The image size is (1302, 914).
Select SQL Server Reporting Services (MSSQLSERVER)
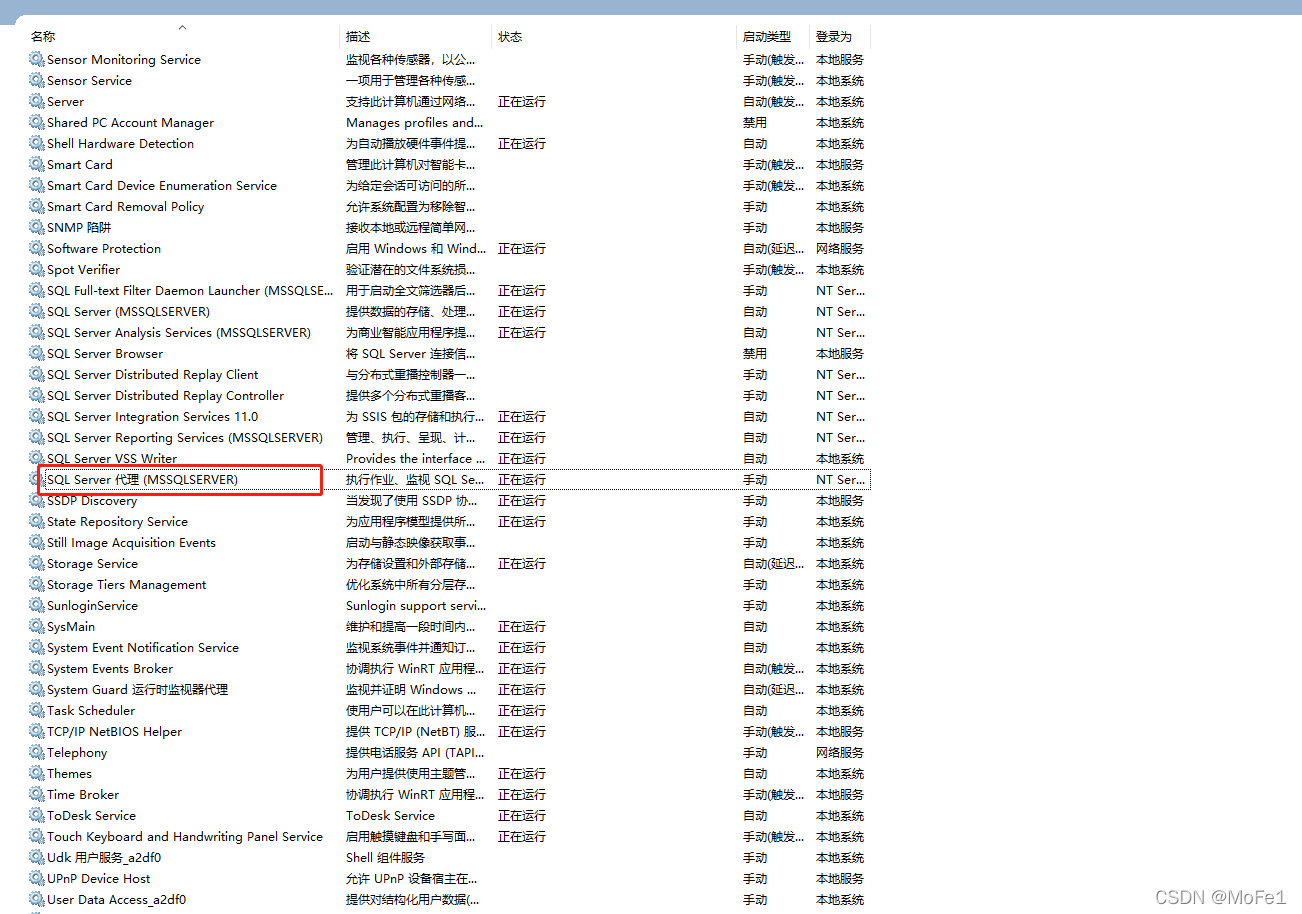185,437
